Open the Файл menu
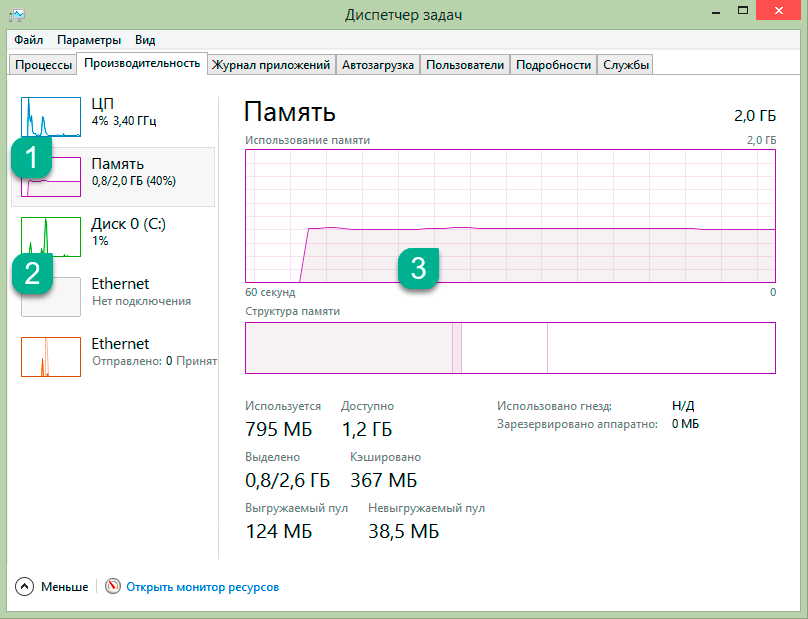The height and width of the screenshot is (619, 808). point(28,40)
